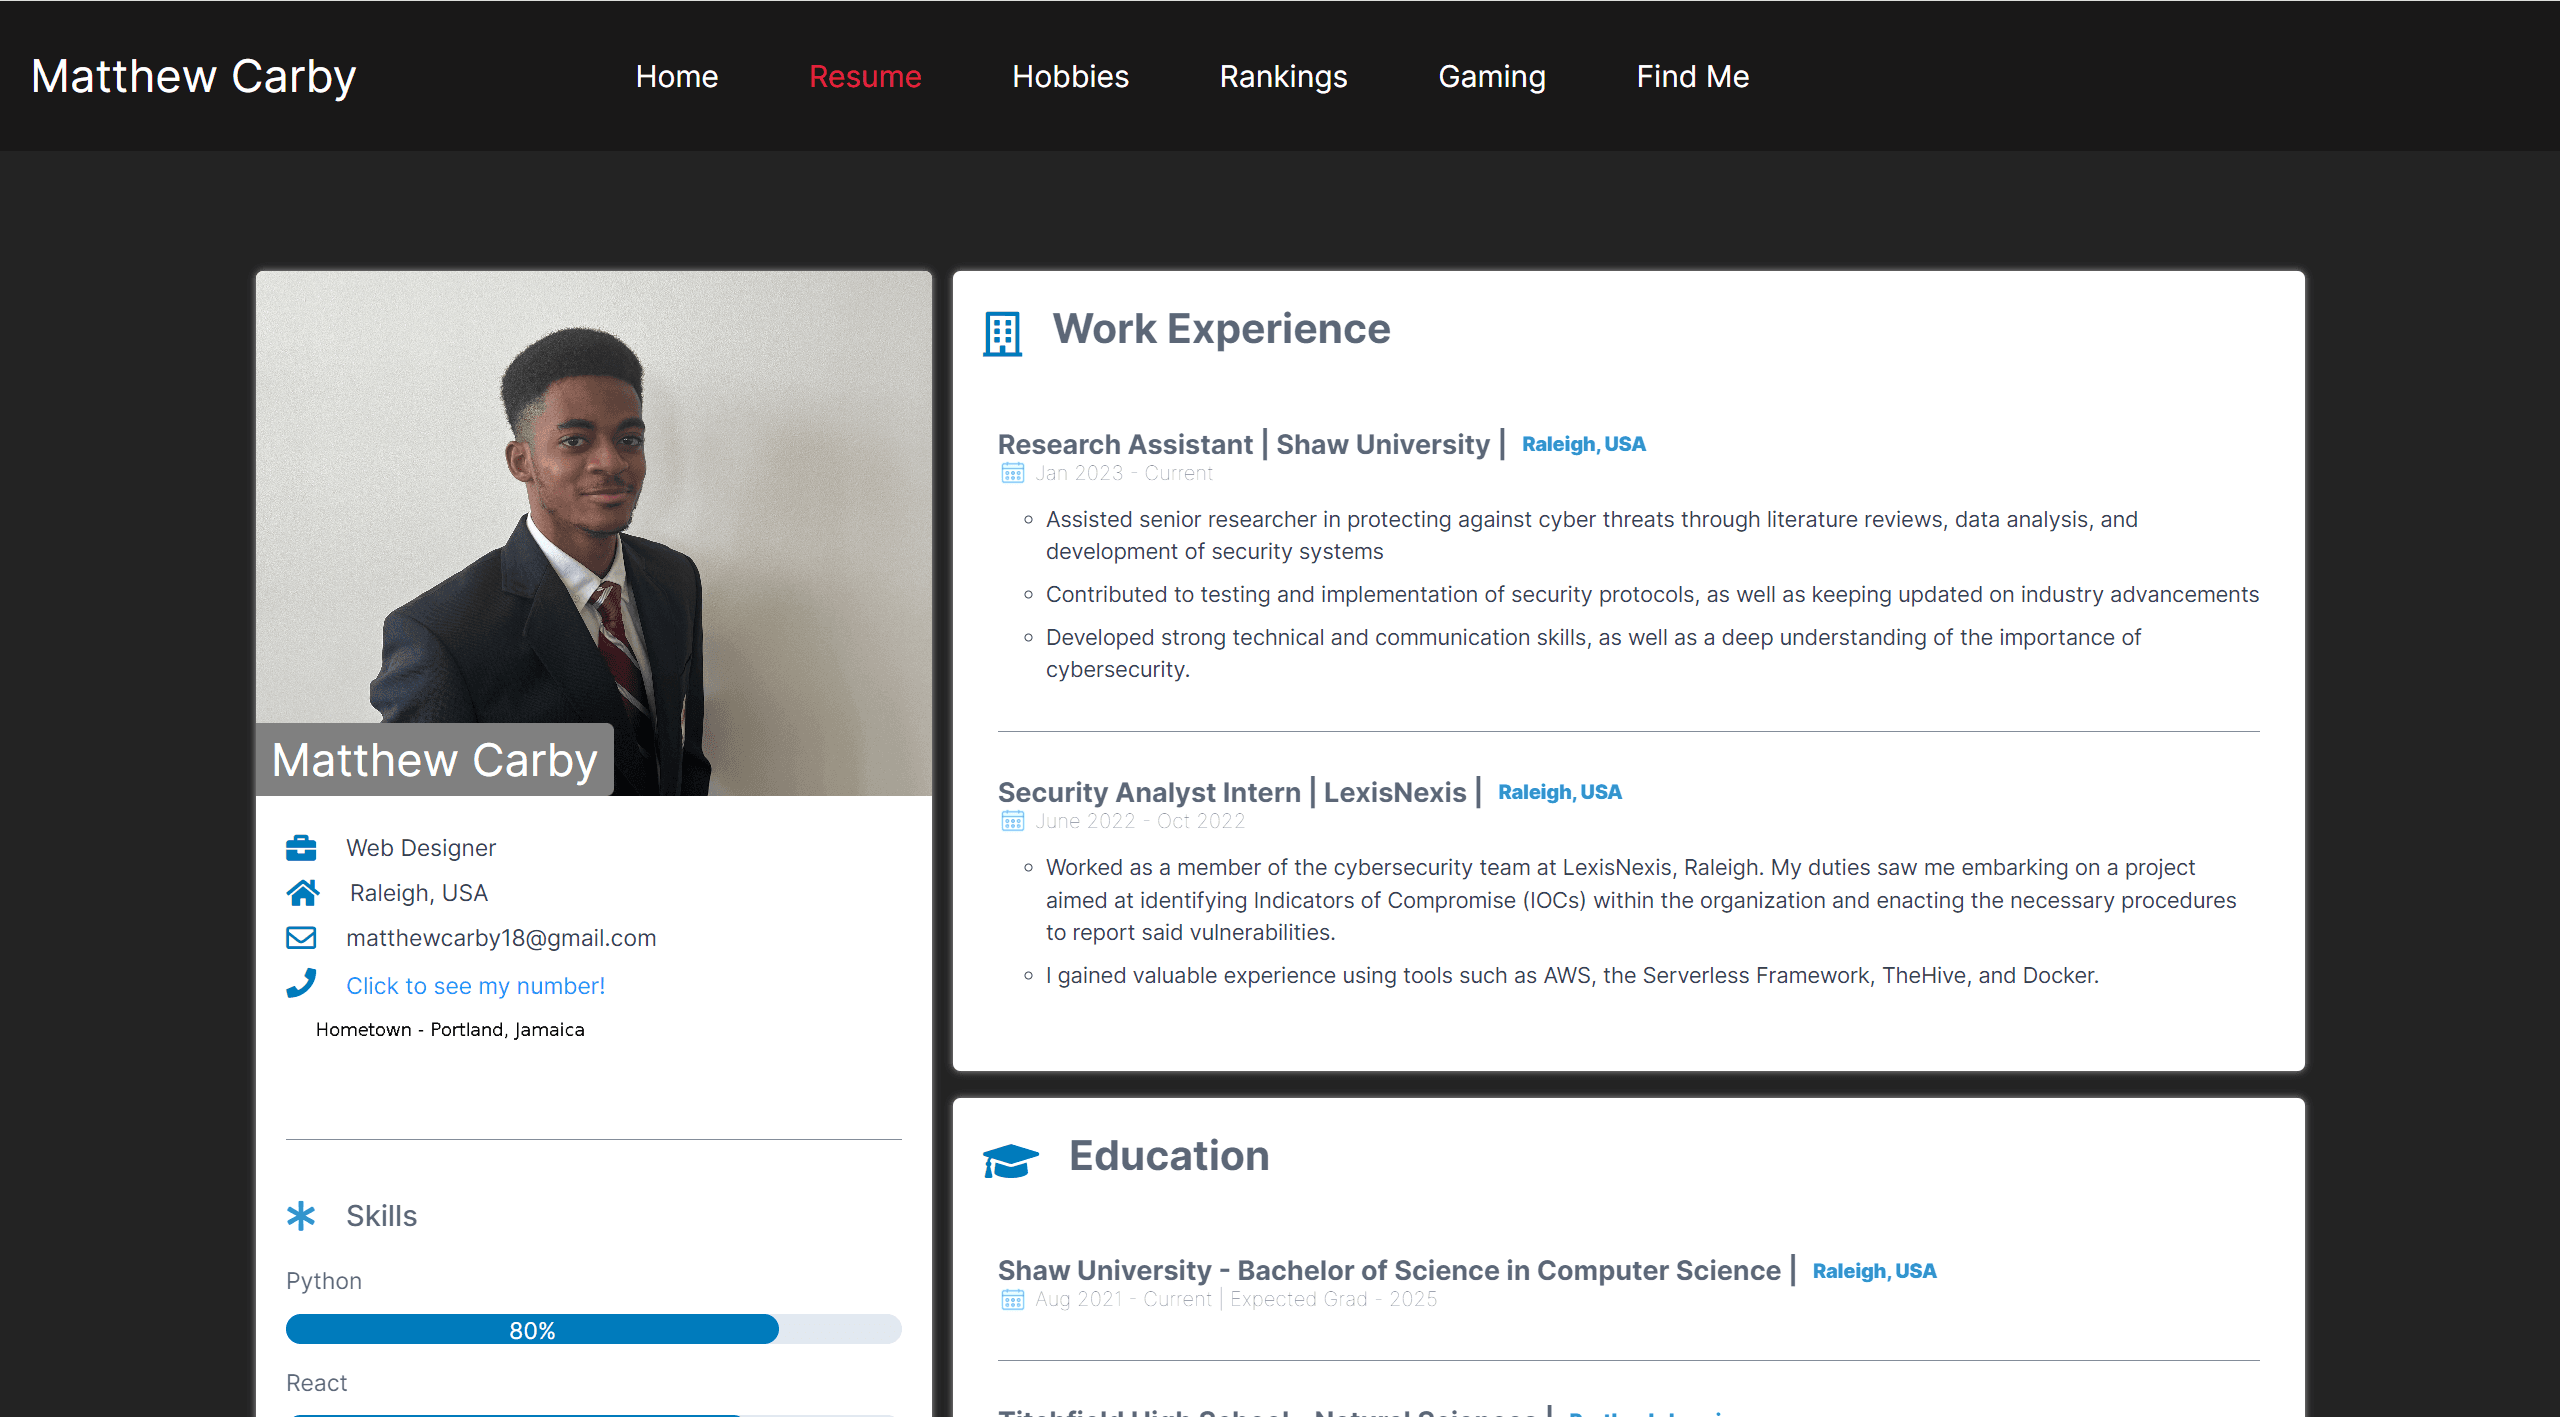This screenshot has width=2560, height=1417.
Task: Click the Skills heading text
Action: point(381,1216)
